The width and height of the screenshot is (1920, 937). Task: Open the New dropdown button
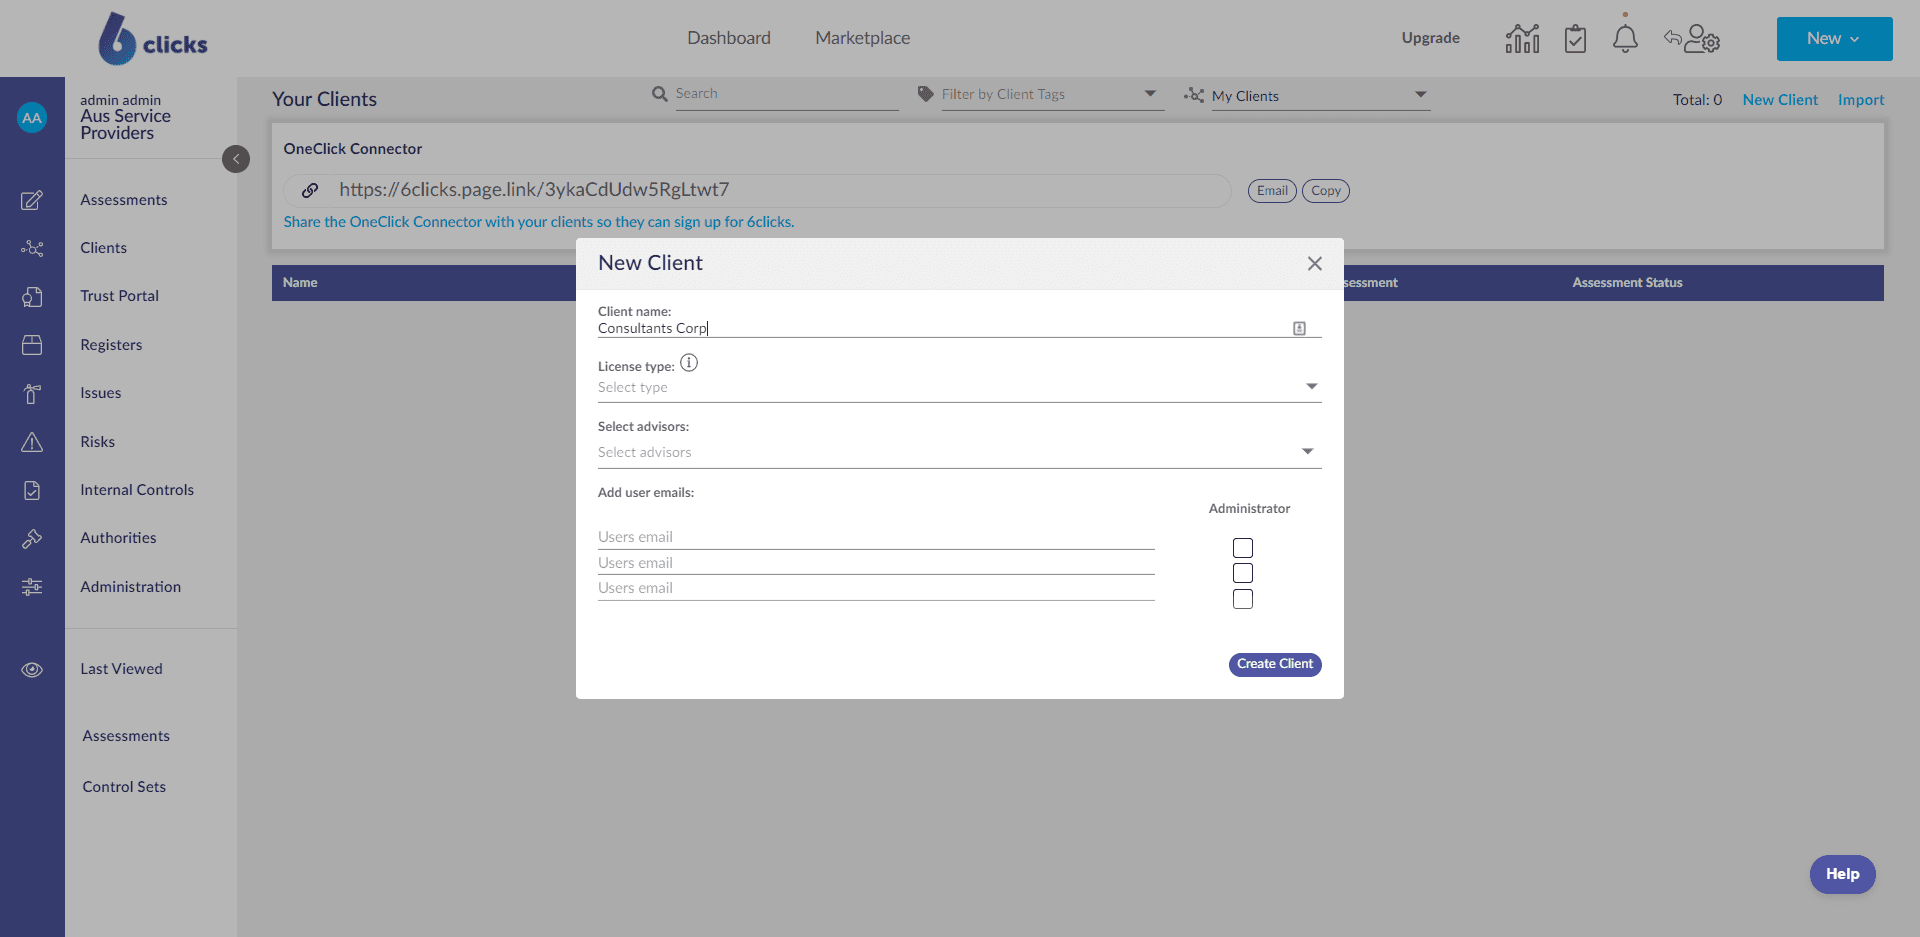click(1834, 39)
